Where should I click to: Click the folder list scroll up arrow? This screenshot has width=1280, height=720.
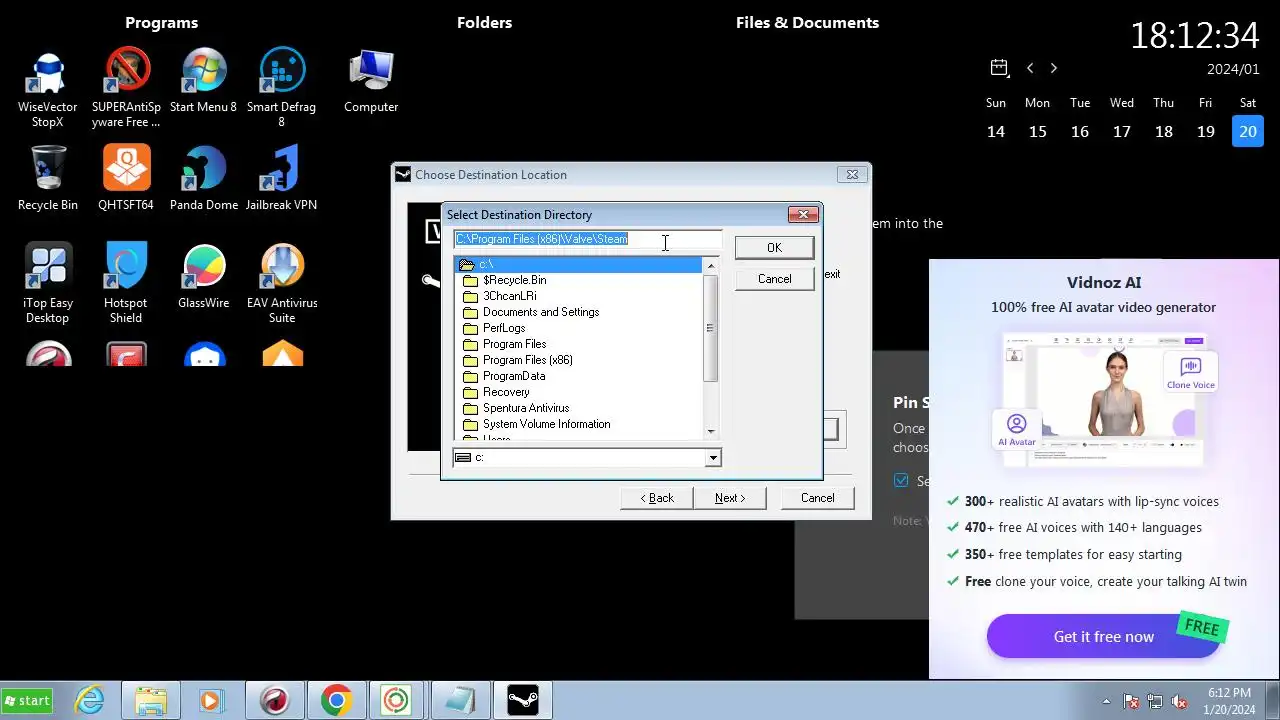tap(711, 265)
